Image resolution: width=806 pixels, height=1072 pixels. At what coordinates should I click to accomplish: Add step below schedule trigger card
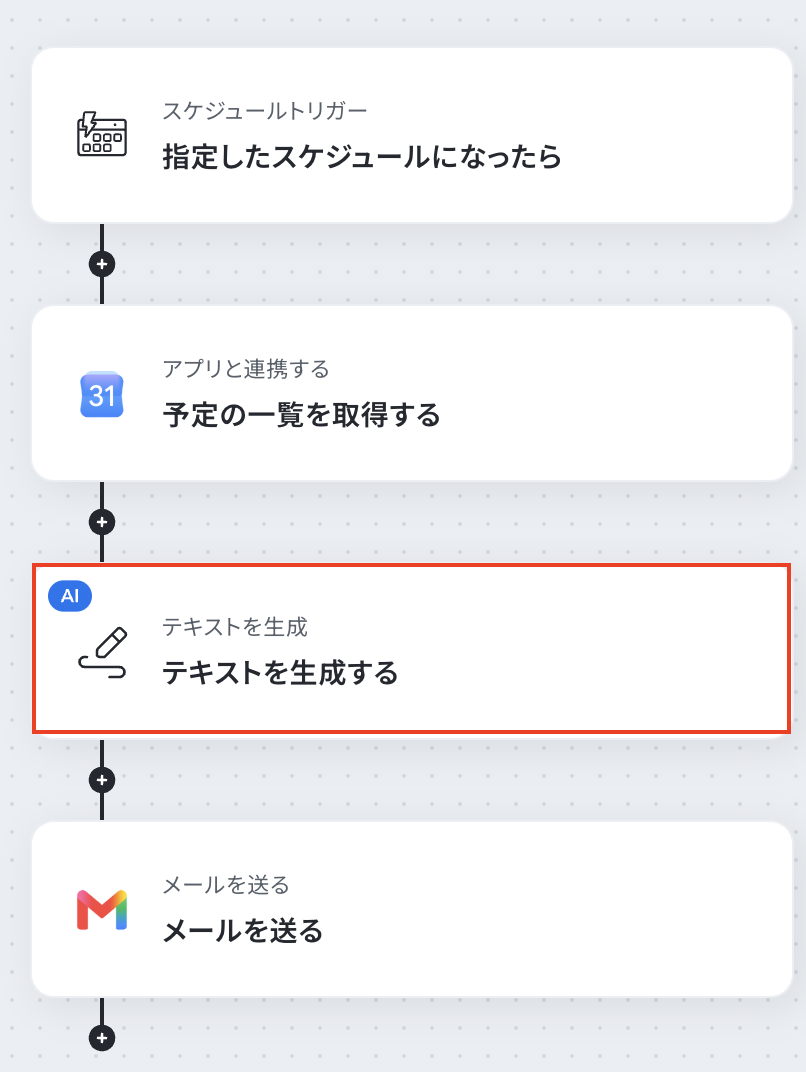pos(102,264)
